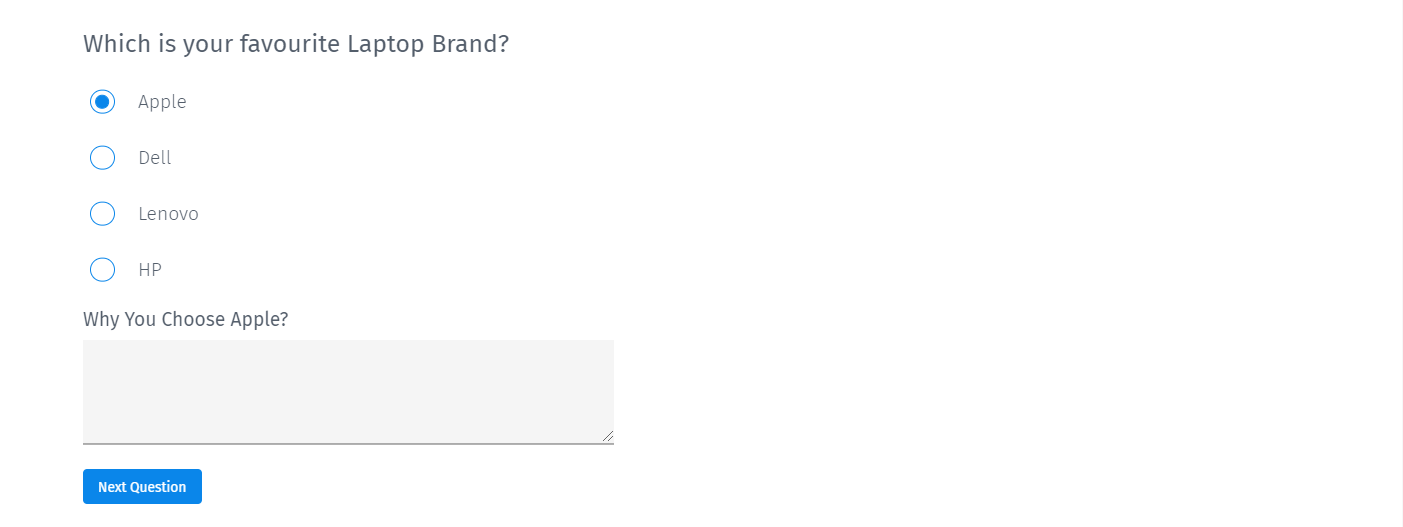This screenshot has height=527, width=1403.
Task: Click the Lenovo option label text
Action: tap(168, 214)
